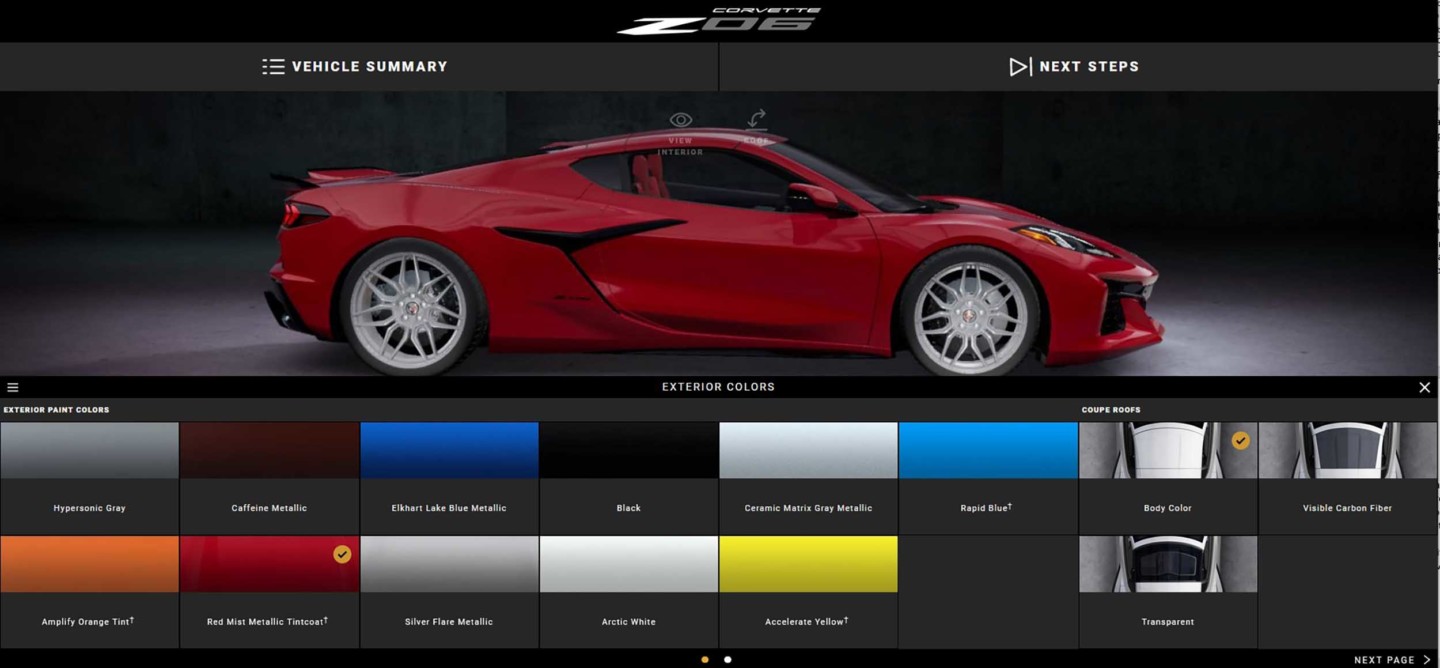Click the first pagination dot
1440x668 pixels.
pyautogui.click(x=705, y=660)
